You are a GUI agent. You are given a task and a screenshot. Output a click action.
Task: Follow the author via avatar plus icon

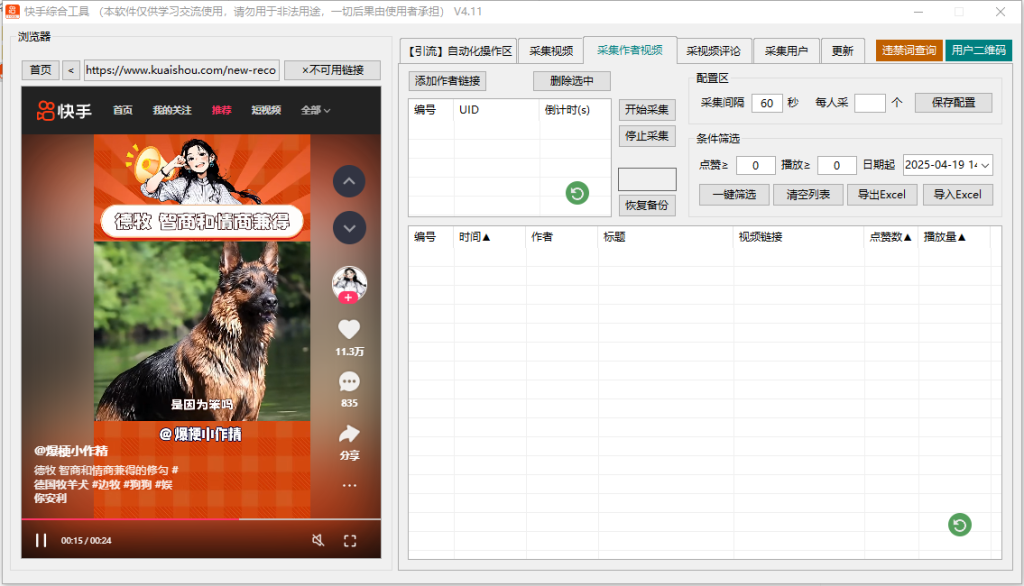pyautogui.click(x=348, y=298)
